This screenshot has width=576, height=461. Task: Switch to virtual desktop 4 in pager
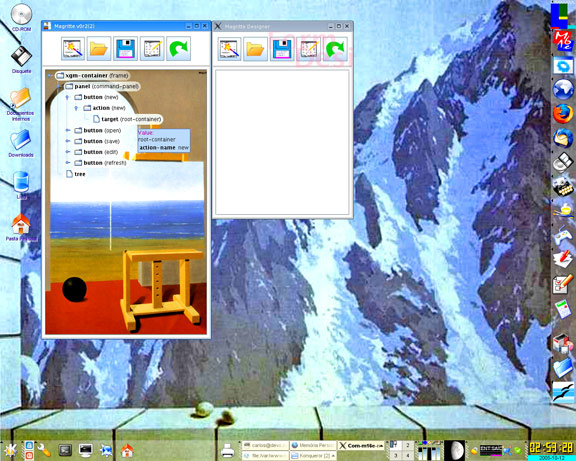pos(408,455)
